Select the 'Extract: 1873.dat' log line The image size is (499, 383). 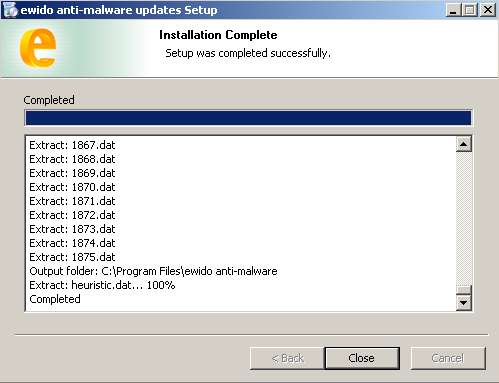[72, 229]
